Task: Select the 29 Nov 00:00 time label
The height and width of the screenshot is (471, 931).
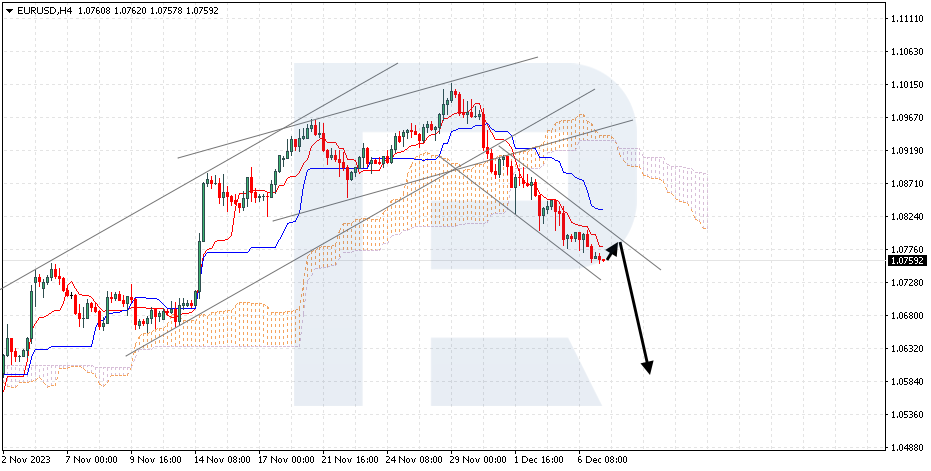Action: tap(478, 460)
